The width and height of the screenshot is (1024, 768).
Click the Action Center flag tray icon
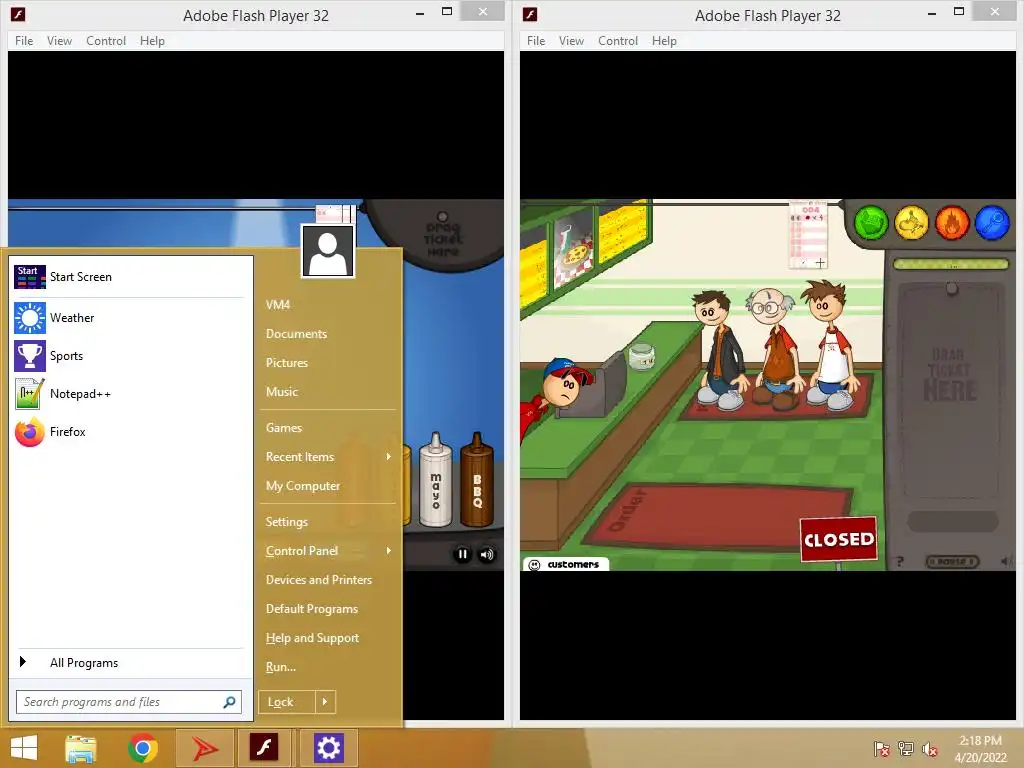(881, 749)
